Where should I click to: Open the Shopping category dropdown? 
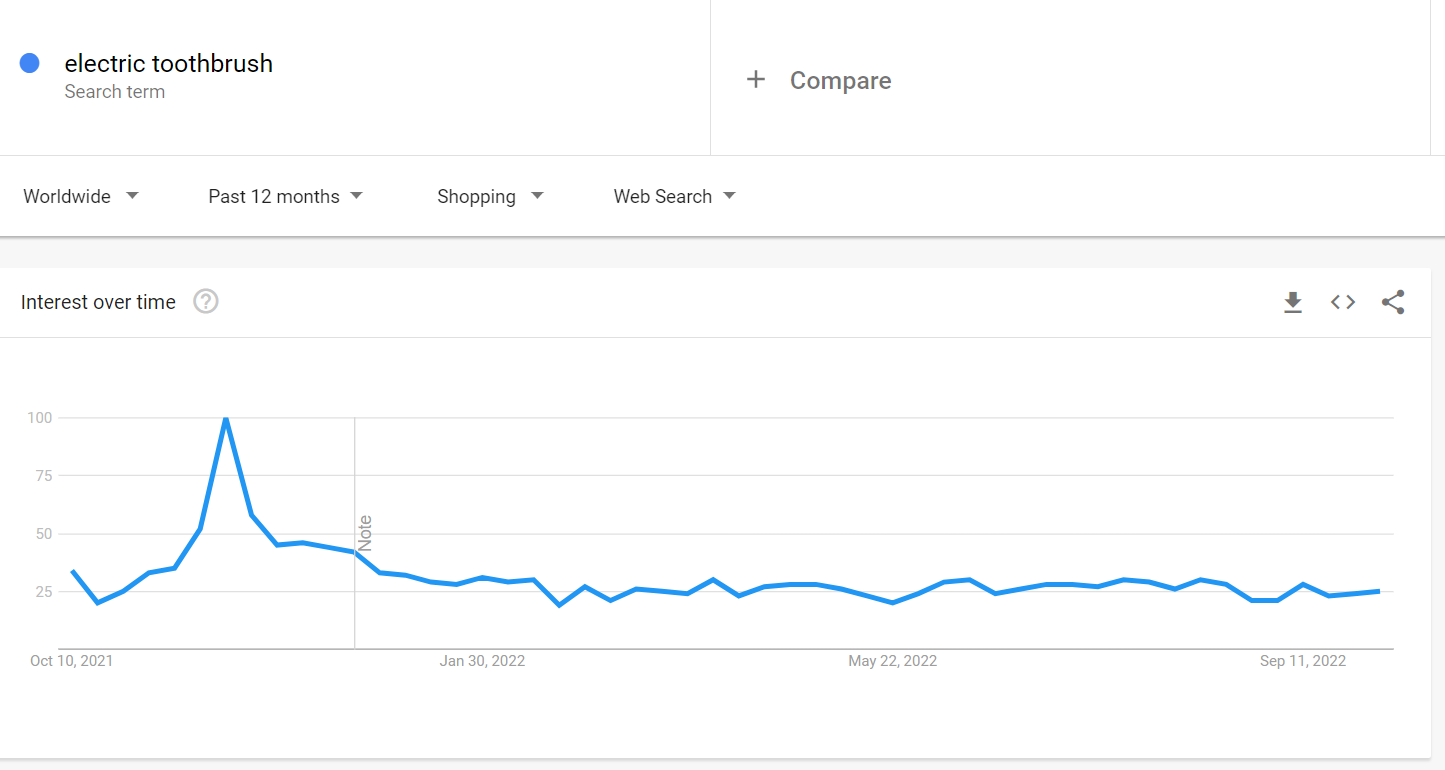(490, 196)
